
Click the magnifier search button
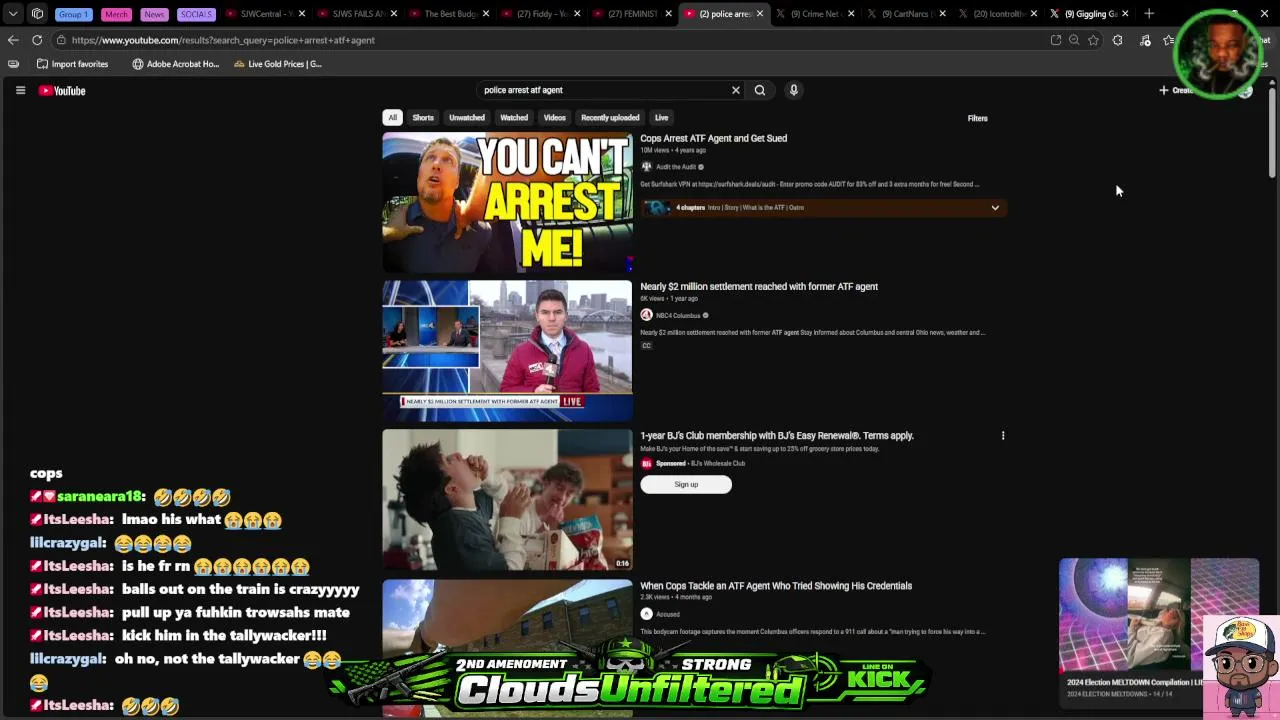click(x=760, y=90)
